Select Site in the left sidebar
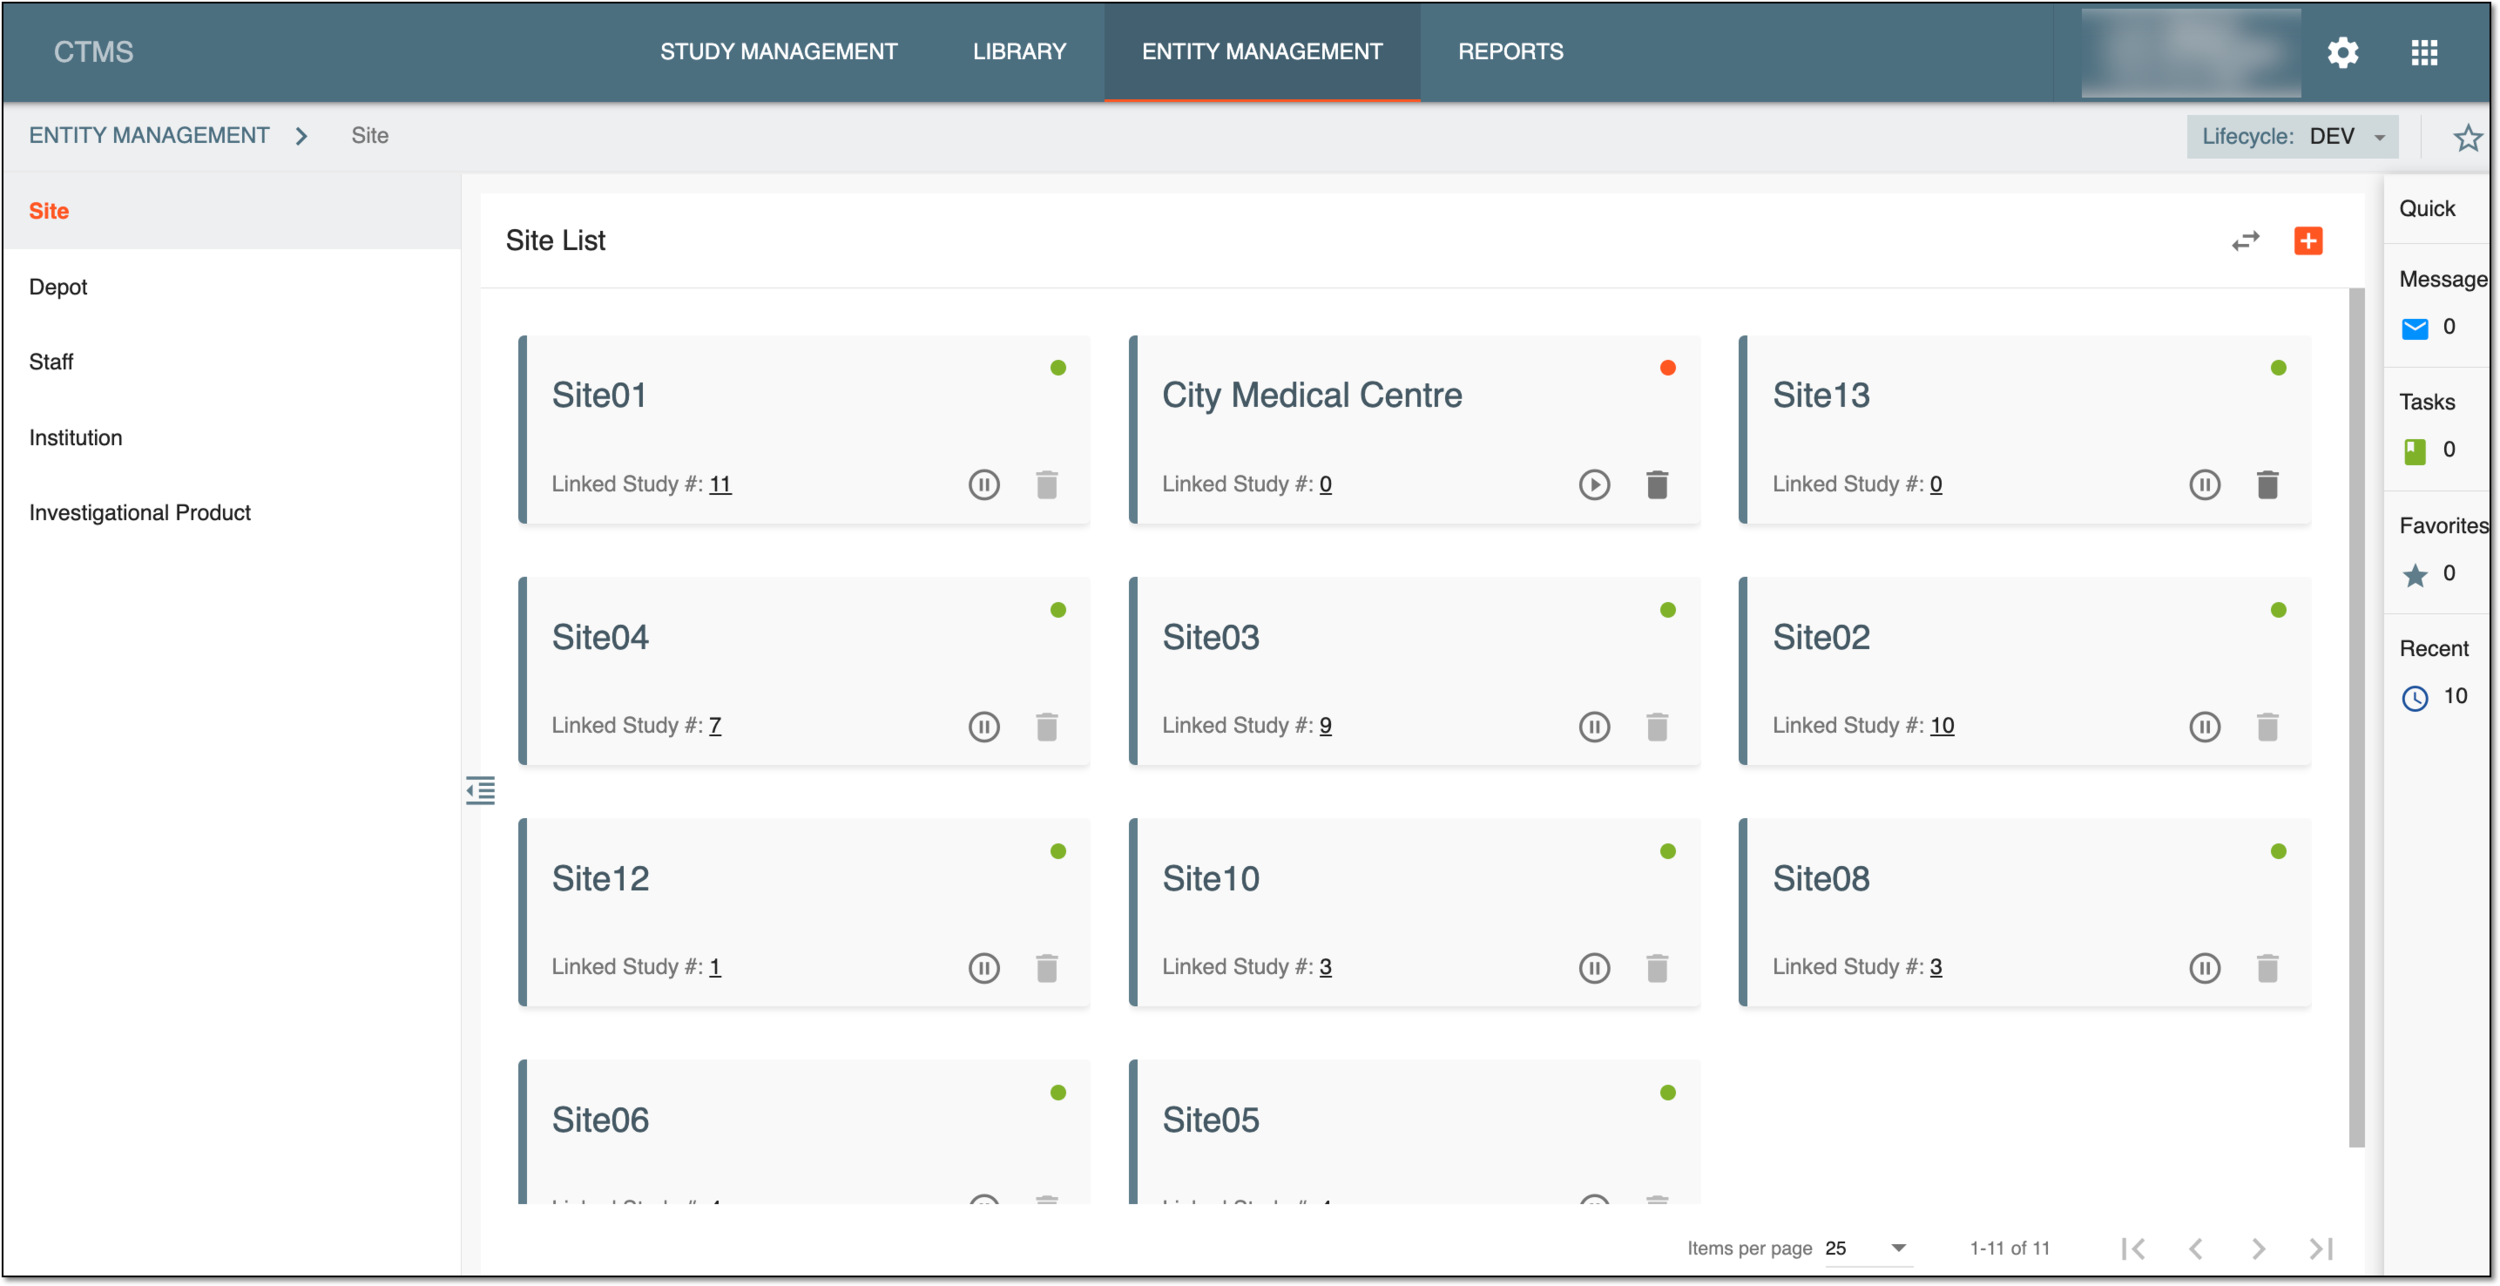 [232, 211]
